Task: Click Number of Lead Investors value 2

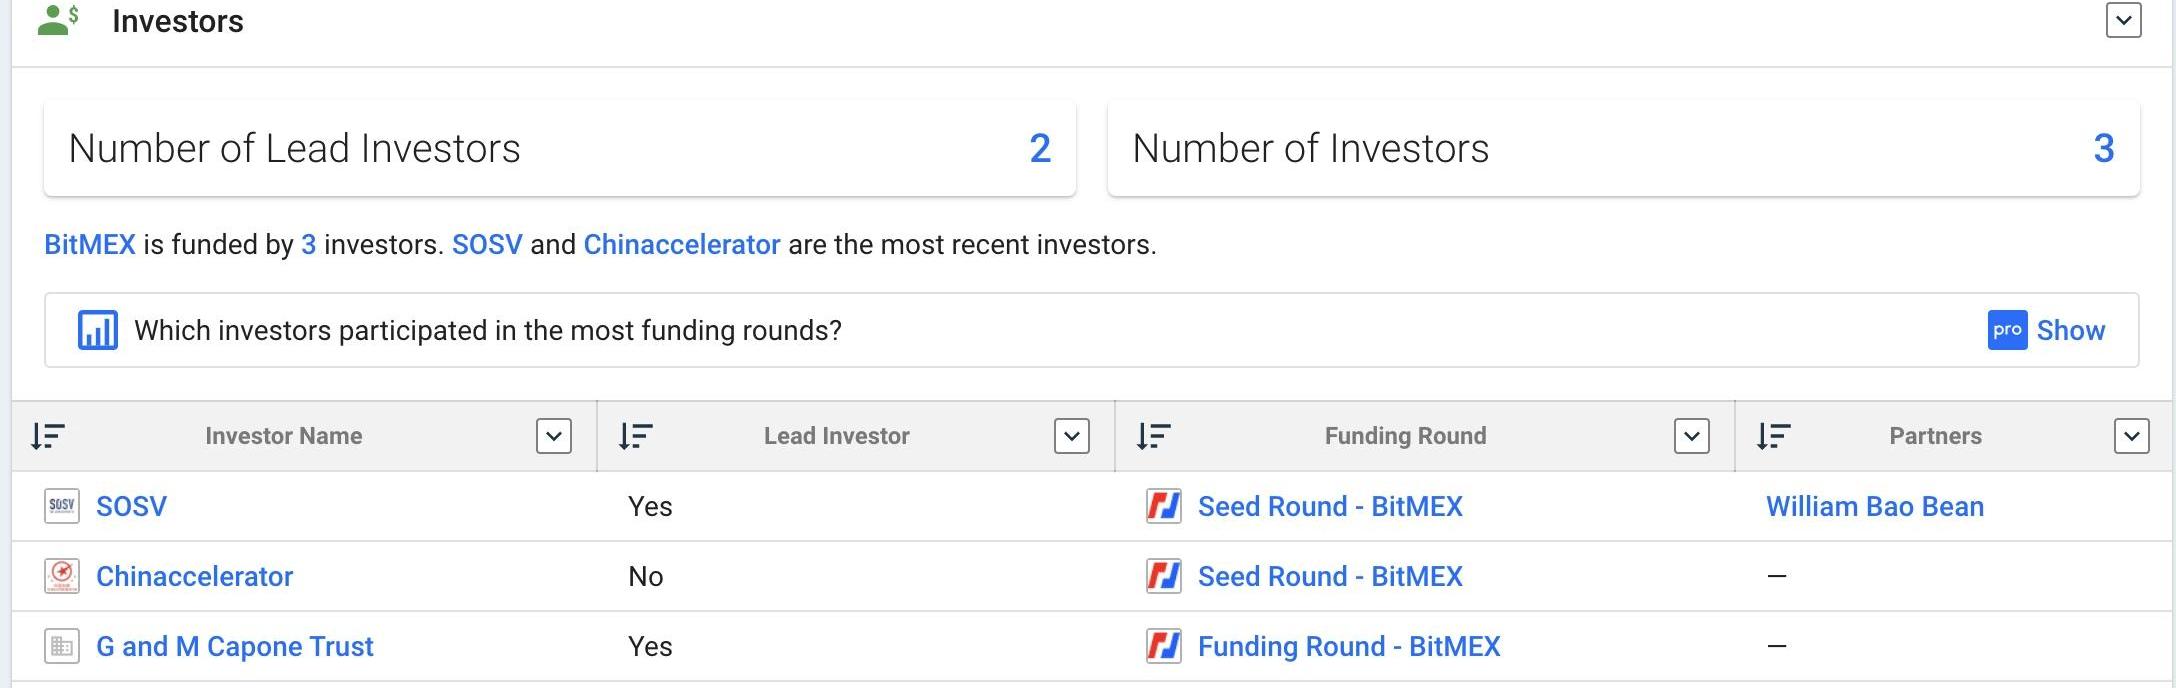Action: click(1040, 149)
